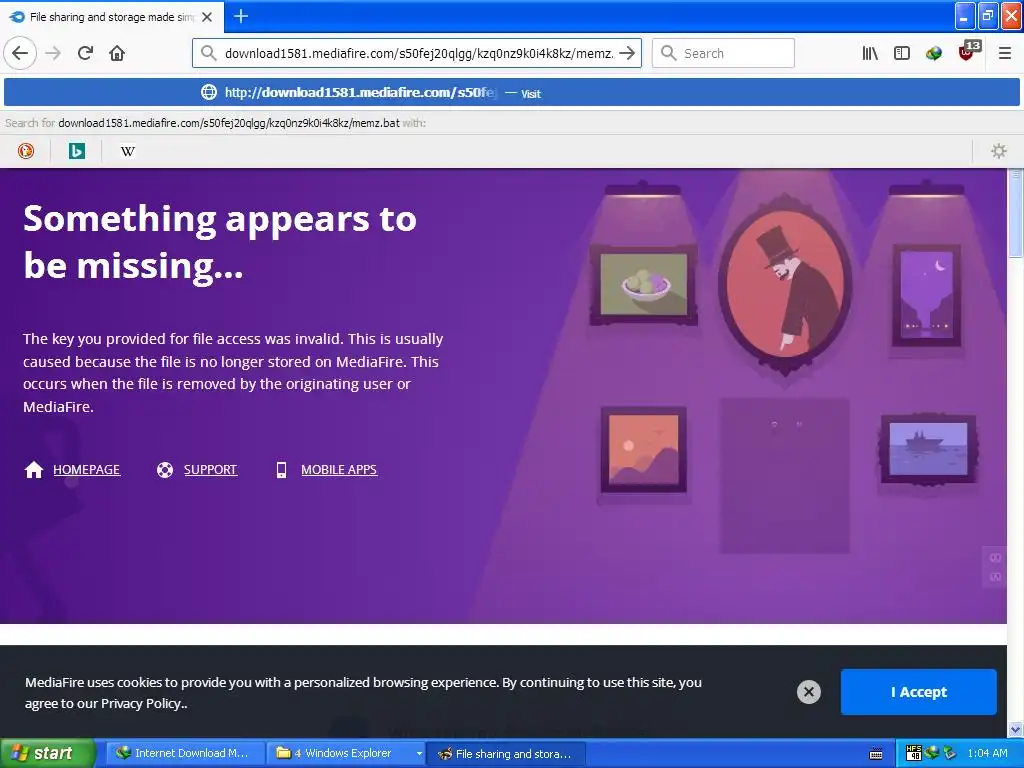
Task: Open the uBlock shield extension icon
Action: click(x=967, y=52)
